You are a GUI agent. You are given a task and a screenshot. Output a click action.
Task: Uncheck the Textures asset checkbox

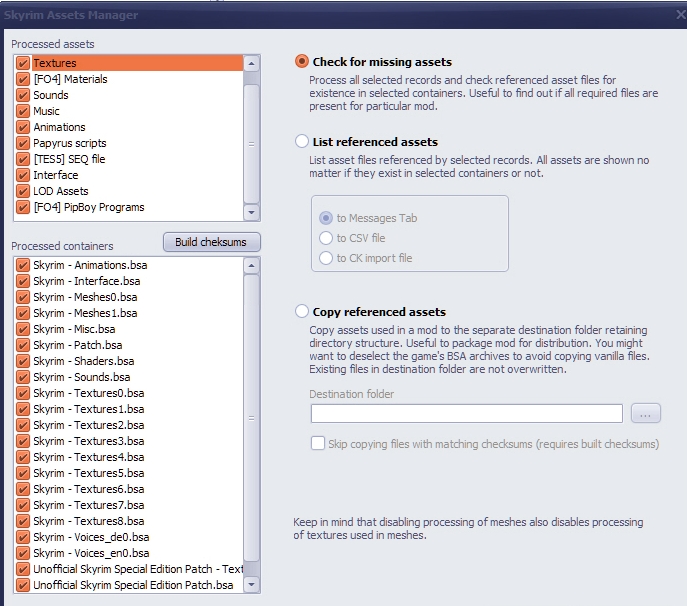(x=23, y=63)
